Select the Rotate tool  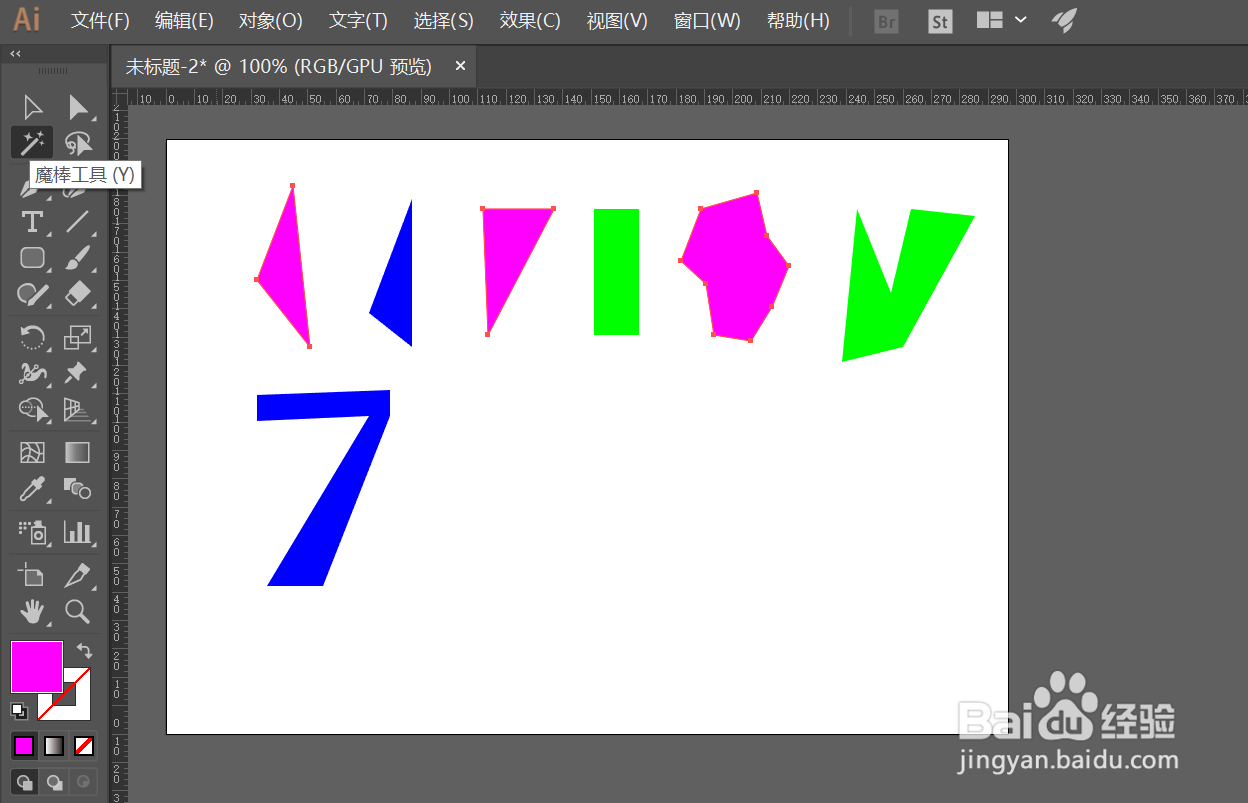pyautogui.click(x=33, y=337)
